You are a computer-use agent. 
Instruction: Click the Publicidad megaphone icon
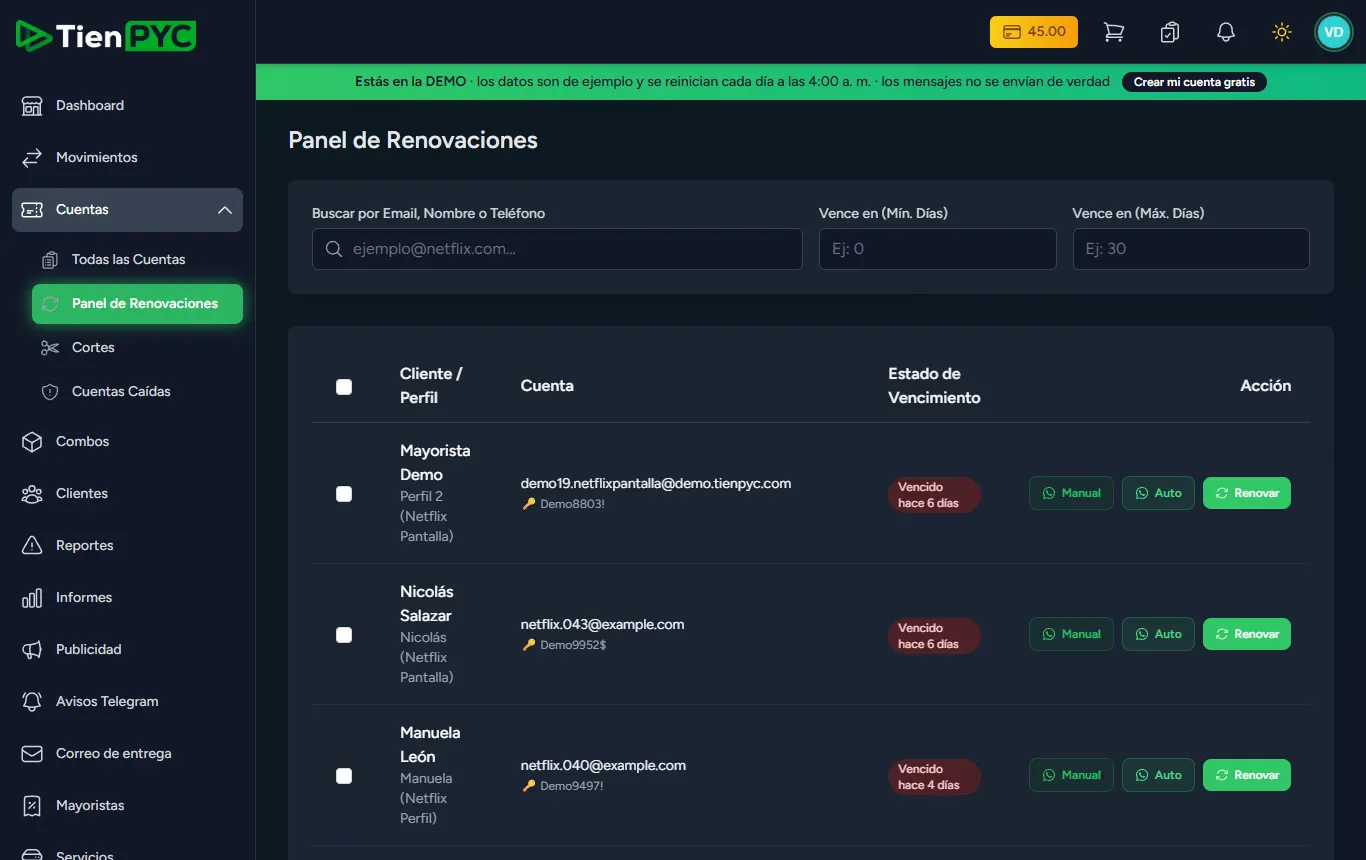tap(32, 649)
